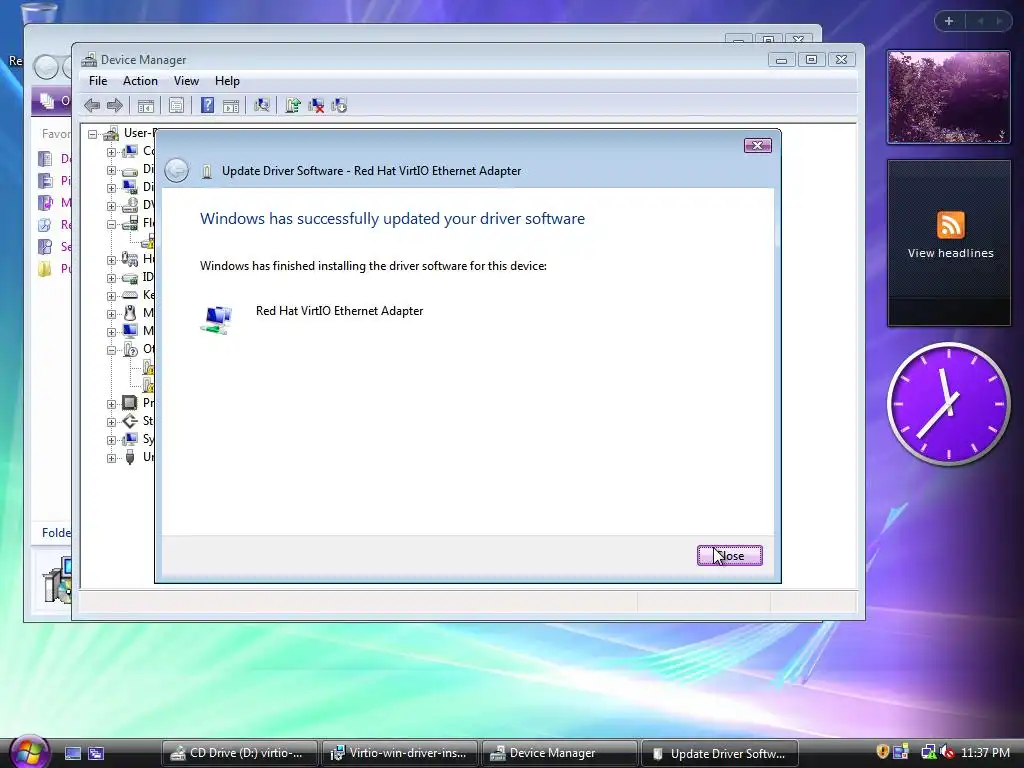Click Show Desktop quick launch icon

[x=72, y=753]
